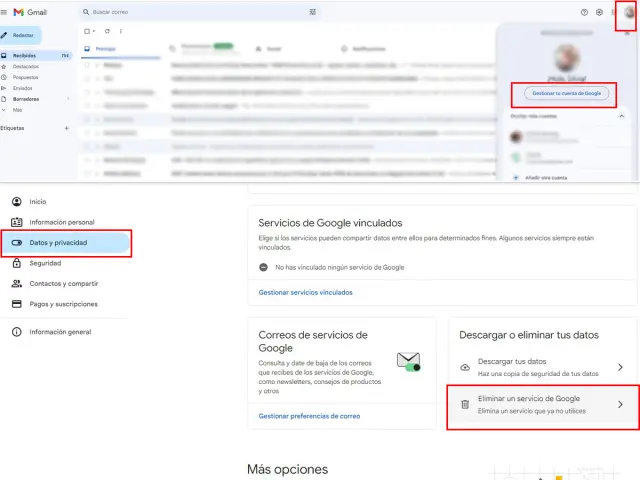The height and width of the screenshot is (480, 640).
Task: Open the Descargar tus datos chevron
Action: click(x=620, y=367)
